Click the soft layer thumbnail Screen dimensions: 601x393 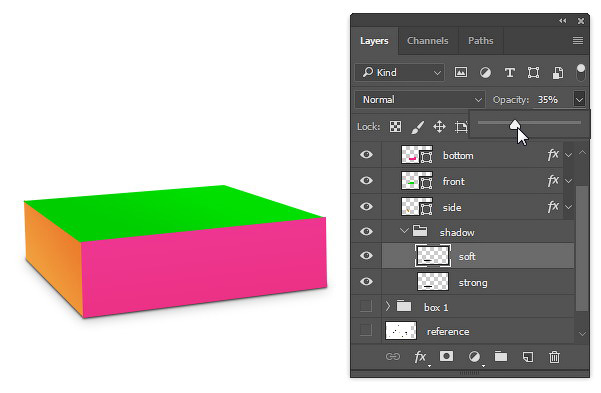[432, 256]
